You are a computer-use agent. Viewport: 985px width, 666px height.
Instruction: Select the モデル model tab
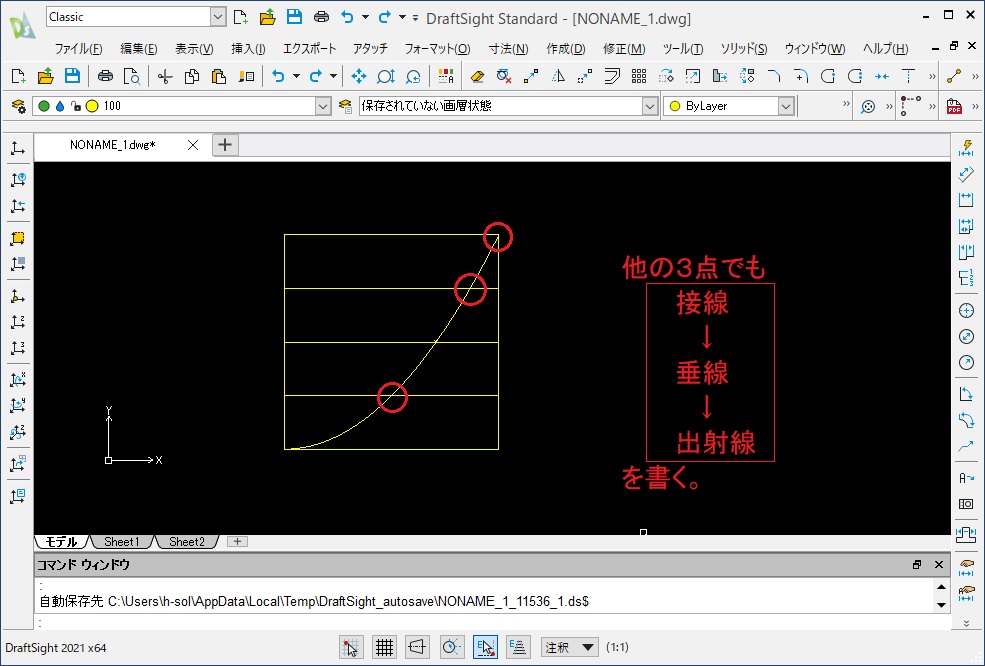(62, 542)
